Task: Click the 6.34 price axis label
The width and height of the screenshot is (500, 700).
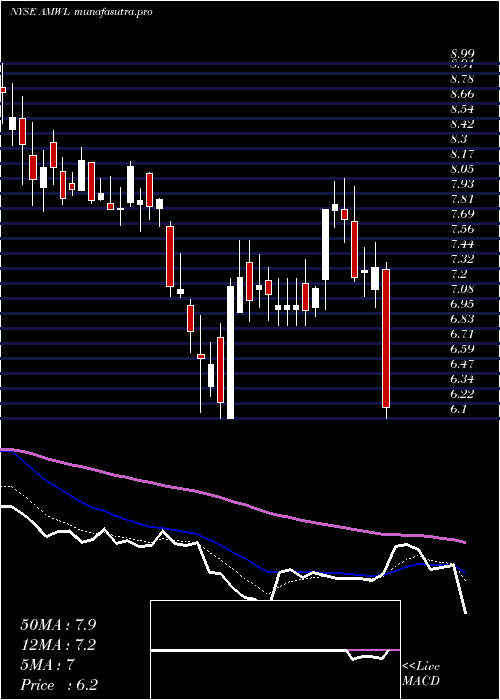Action: click(x=462, y=379)
